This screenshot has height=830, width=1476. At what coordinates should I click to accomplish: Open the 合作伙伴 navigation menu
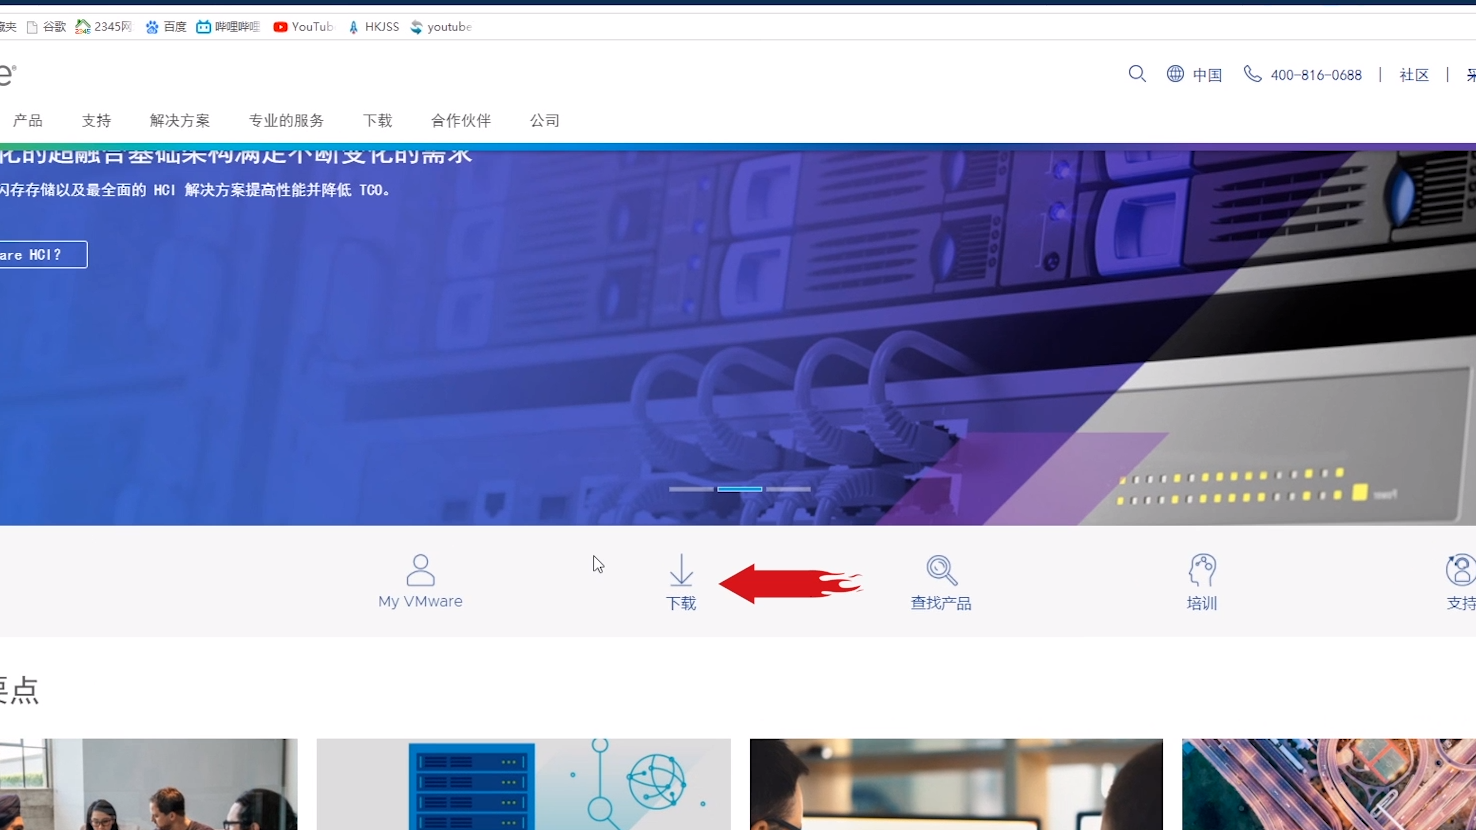pyautogui.click(x=461, y=121)
